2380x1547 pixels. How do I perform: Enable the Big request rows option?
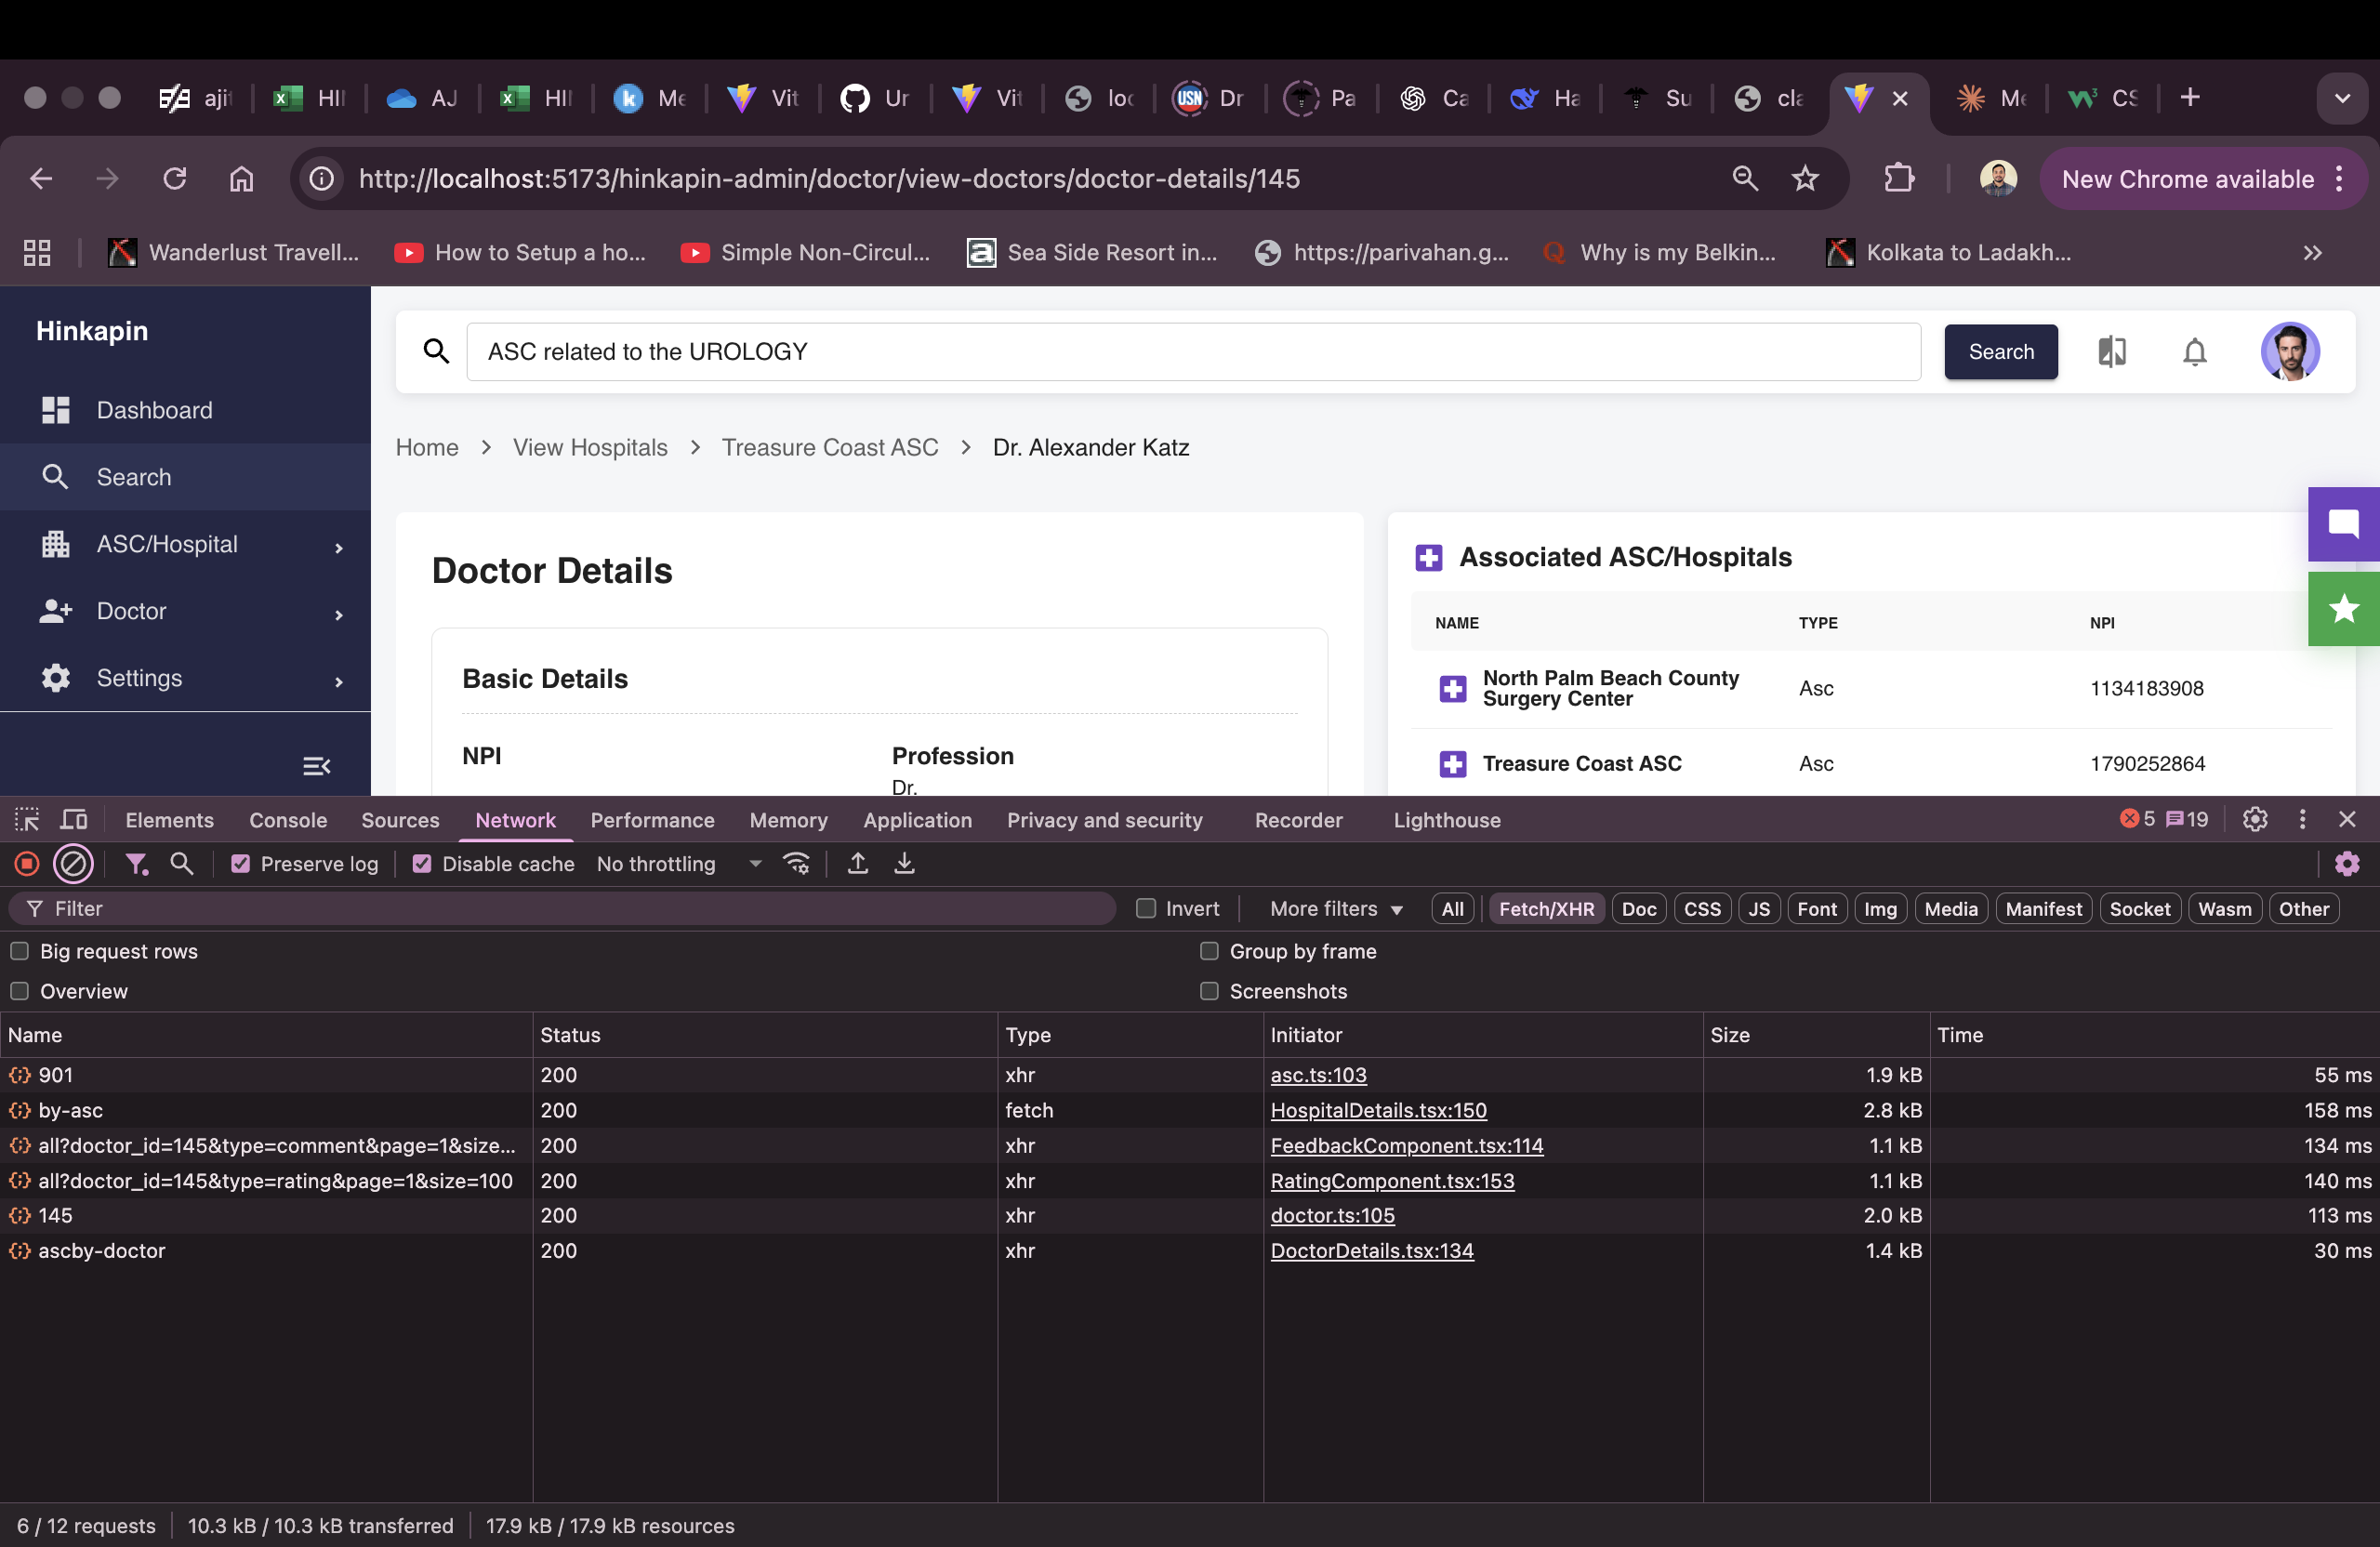pos(20,951)
